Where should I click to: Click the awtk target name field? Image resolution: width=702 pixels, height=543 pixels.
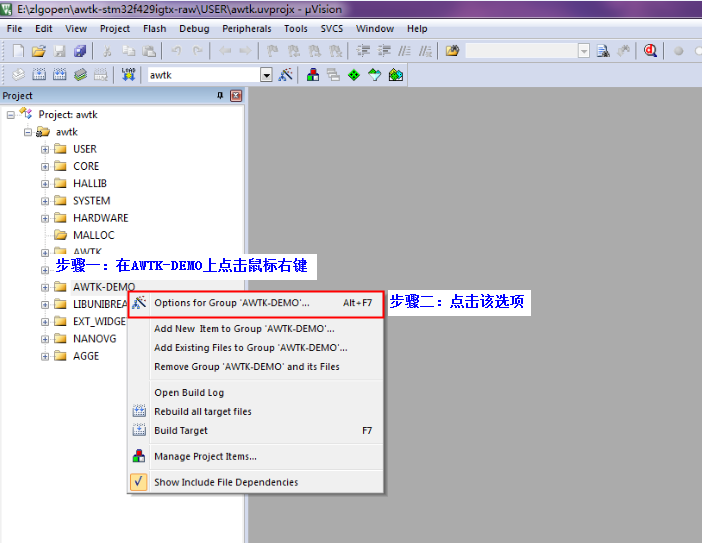click(204, 75)
